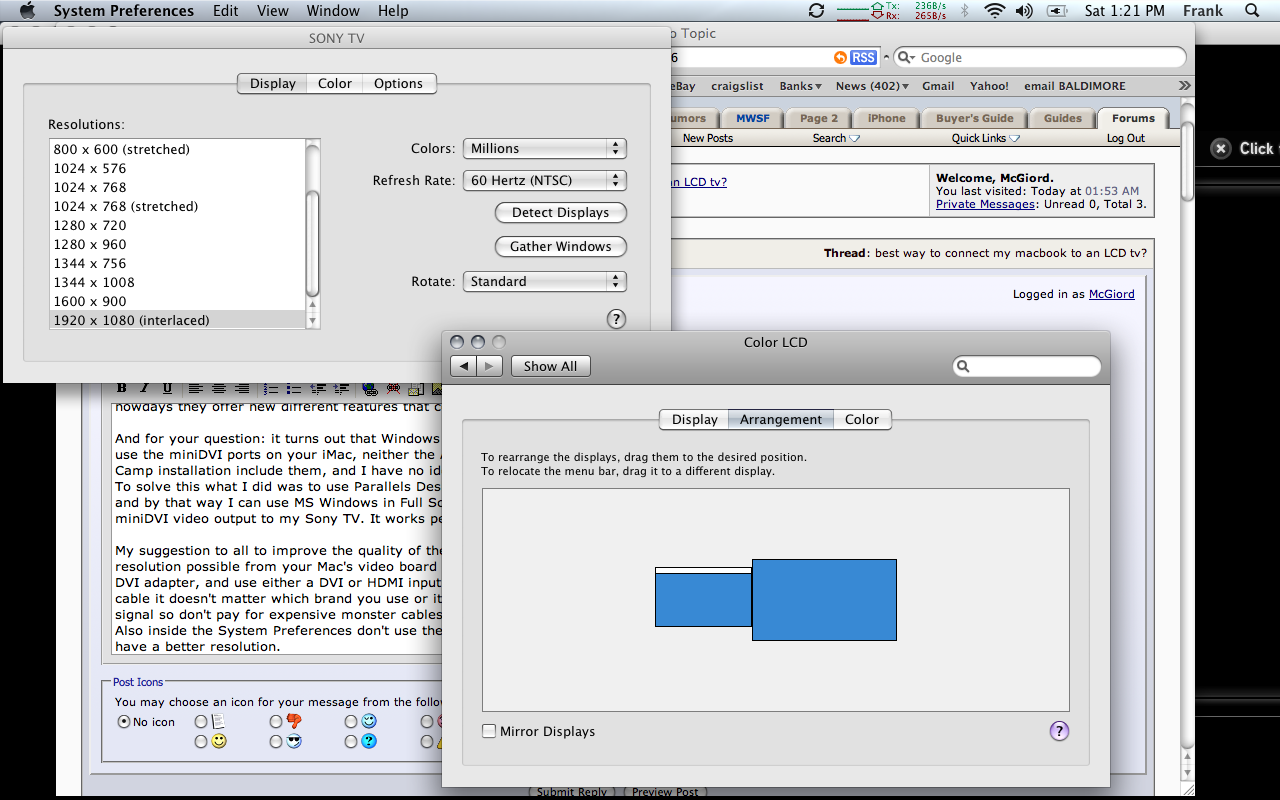Select the 'No icon' radio button
Screen dimensions: 1280x800
click(124, 721)
